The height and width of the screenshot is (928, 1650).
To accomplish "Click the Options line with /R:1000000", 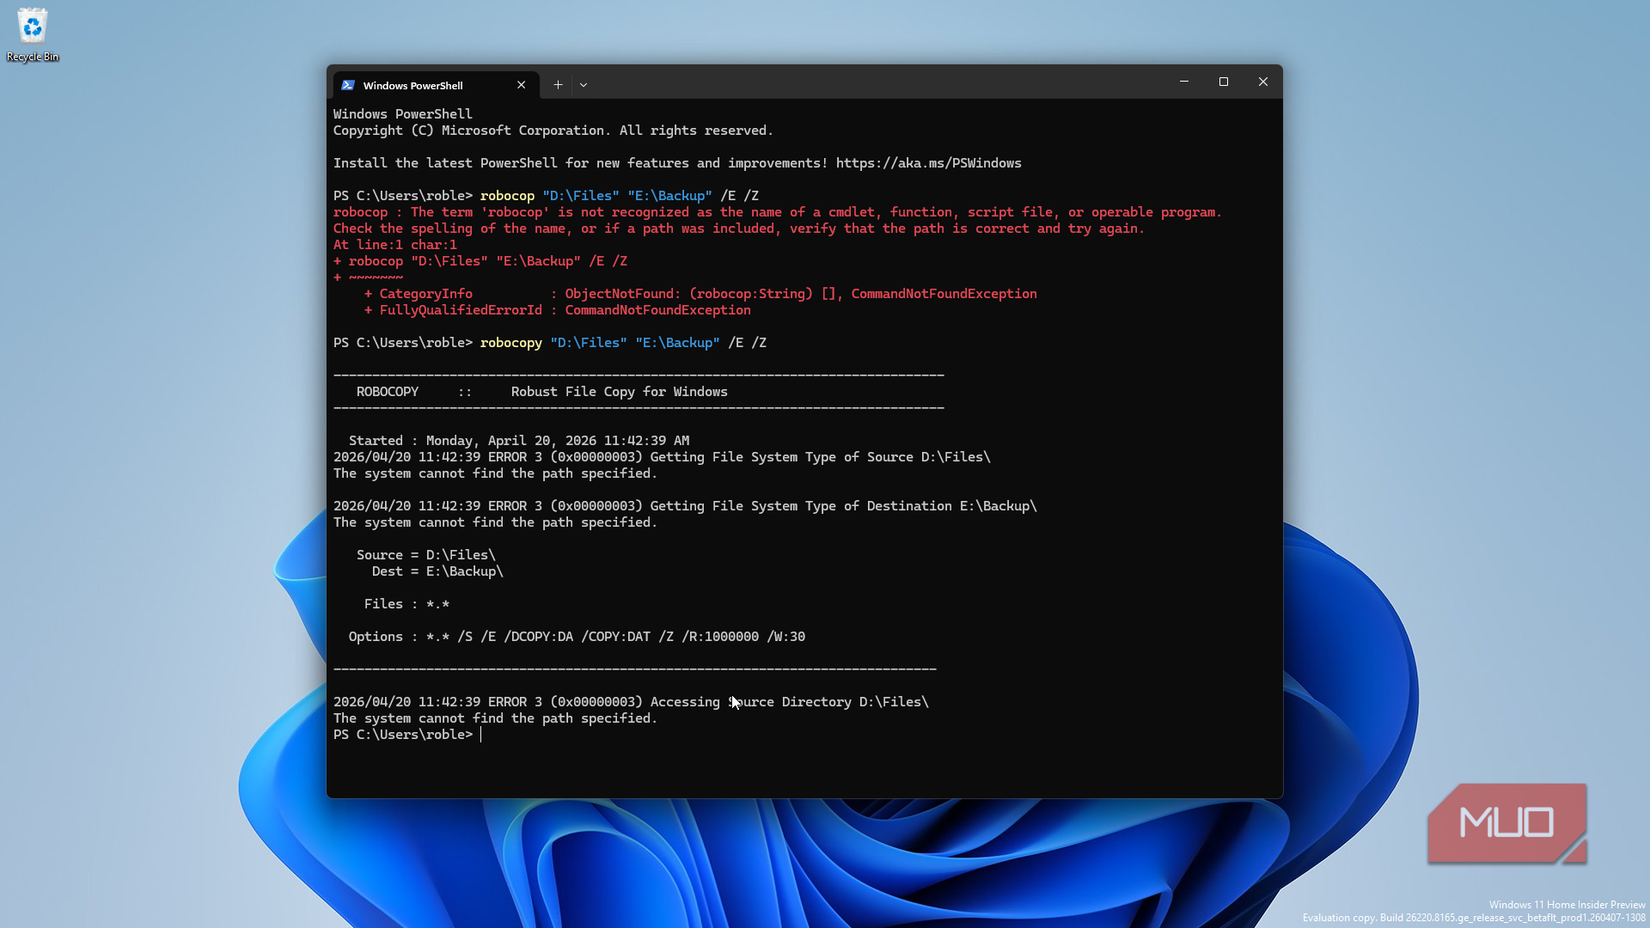I will pyautogui.click(x=576, y=637).
